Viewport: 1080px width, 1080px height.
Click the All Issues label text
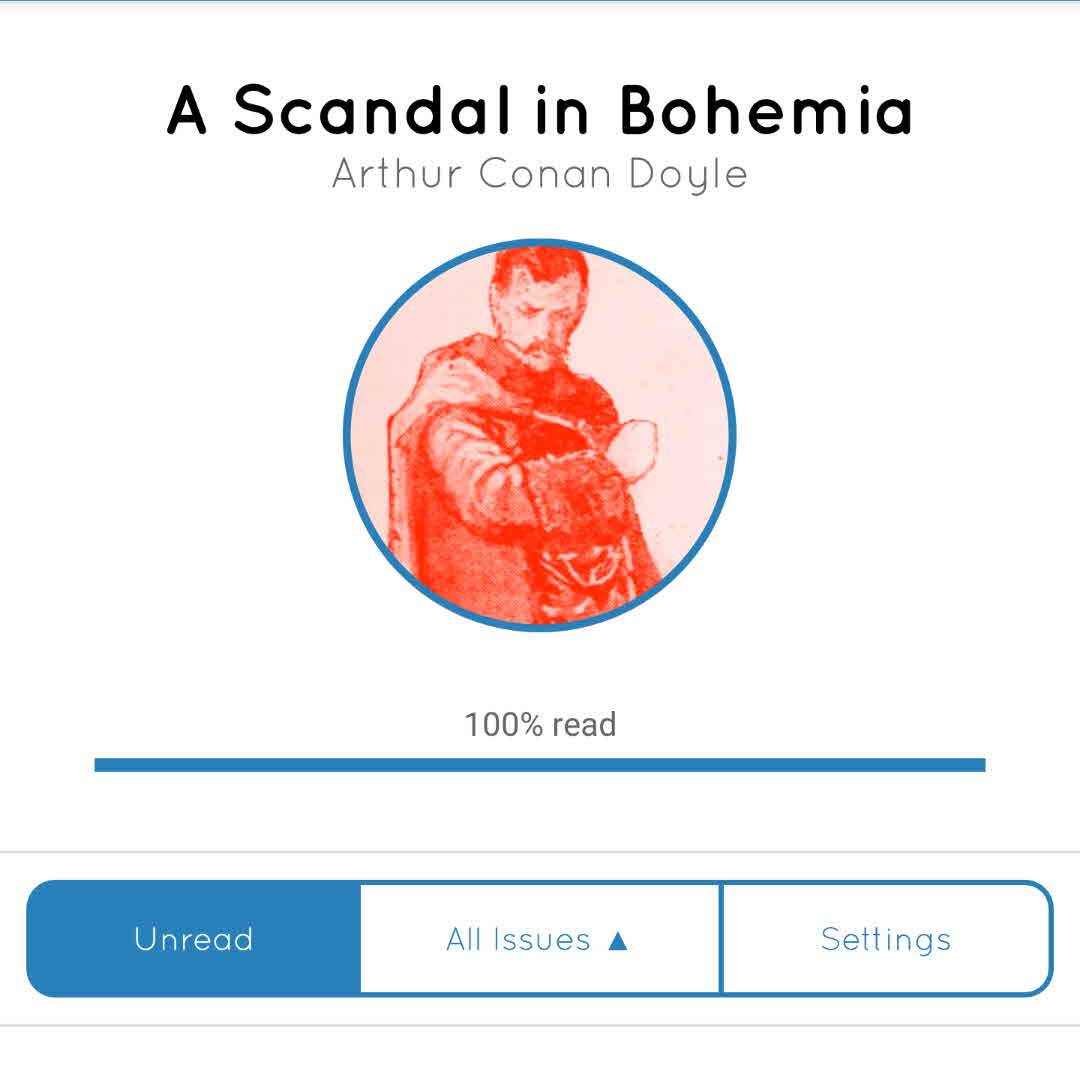tap(518, 940)
